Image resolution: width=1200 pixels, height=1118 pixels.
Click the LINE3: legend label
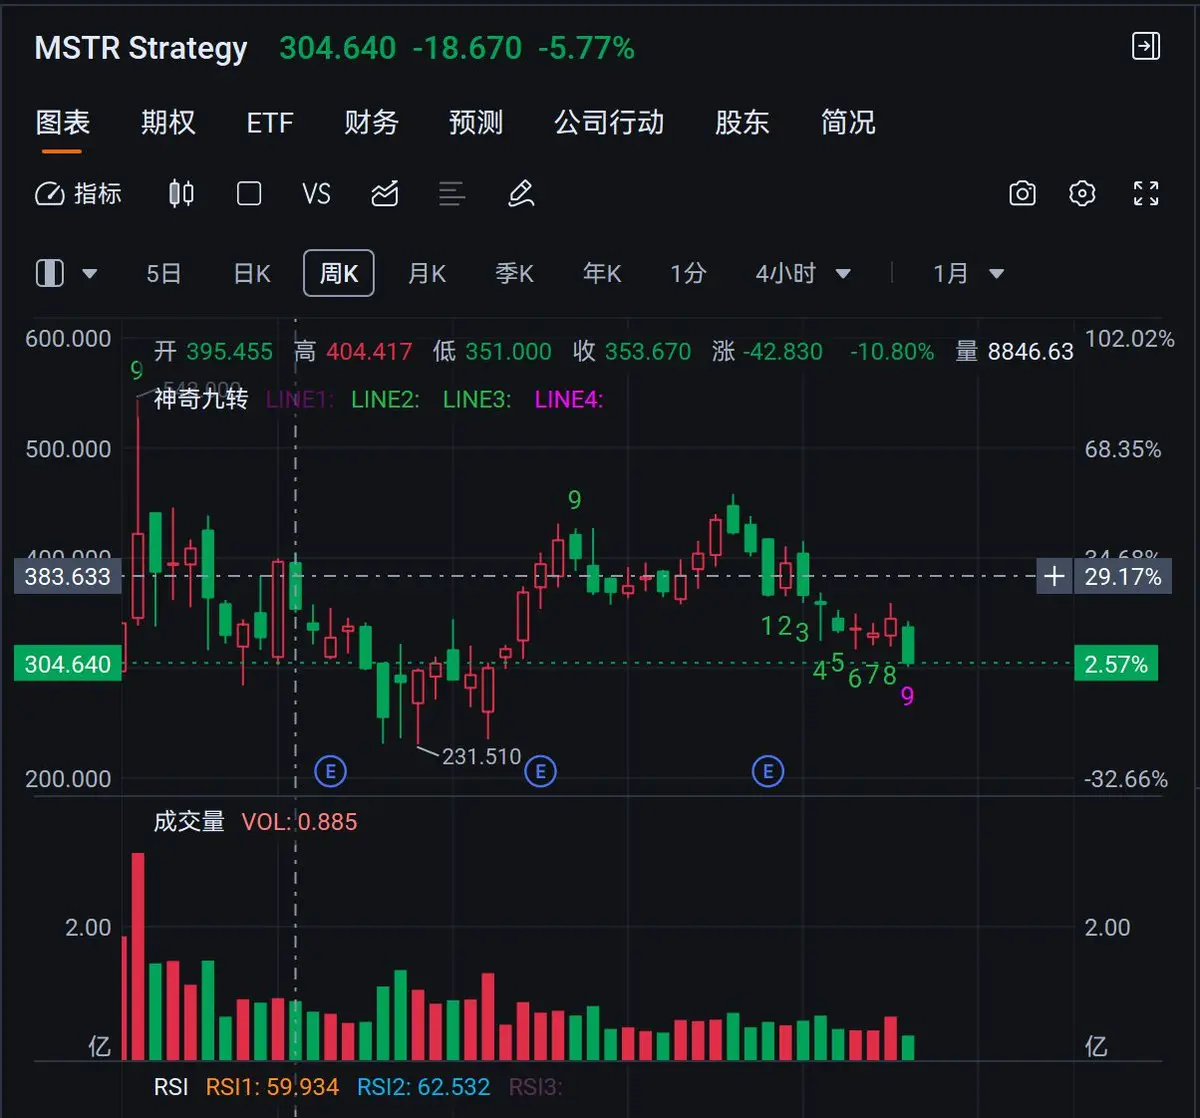(x=477, y=399)
